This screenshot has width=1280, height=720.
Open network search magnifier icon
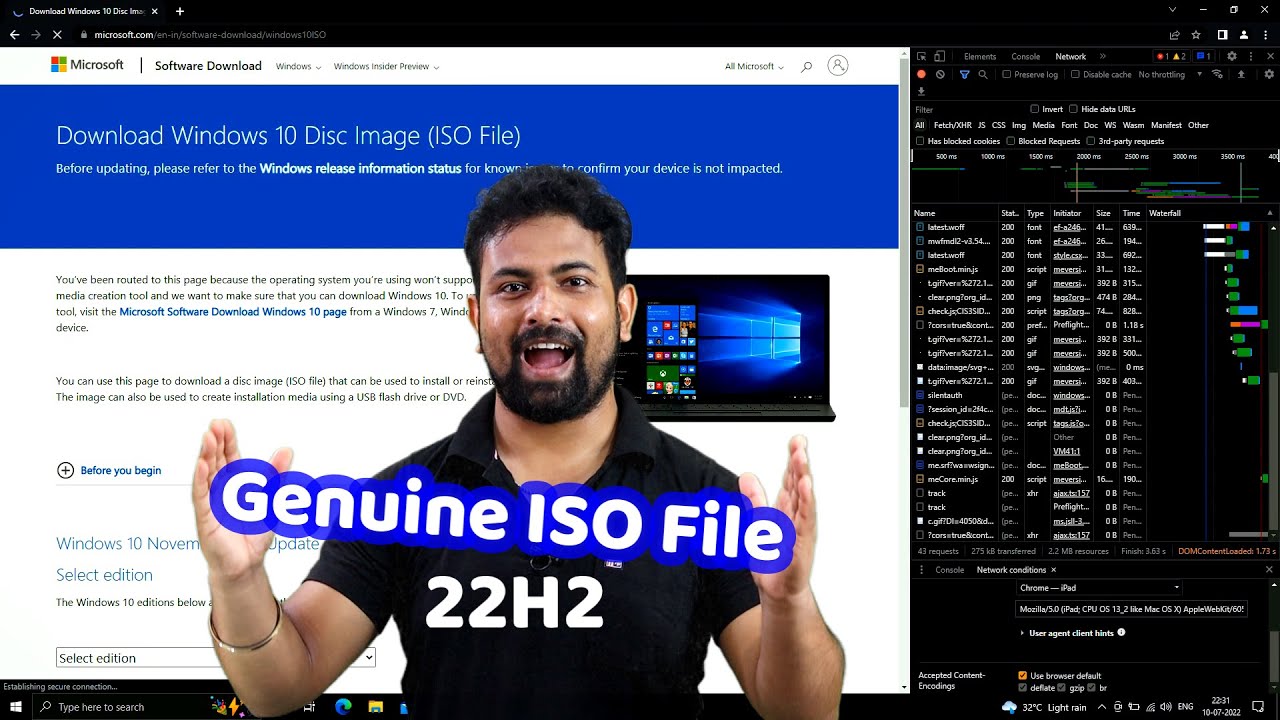pos(983,75)
